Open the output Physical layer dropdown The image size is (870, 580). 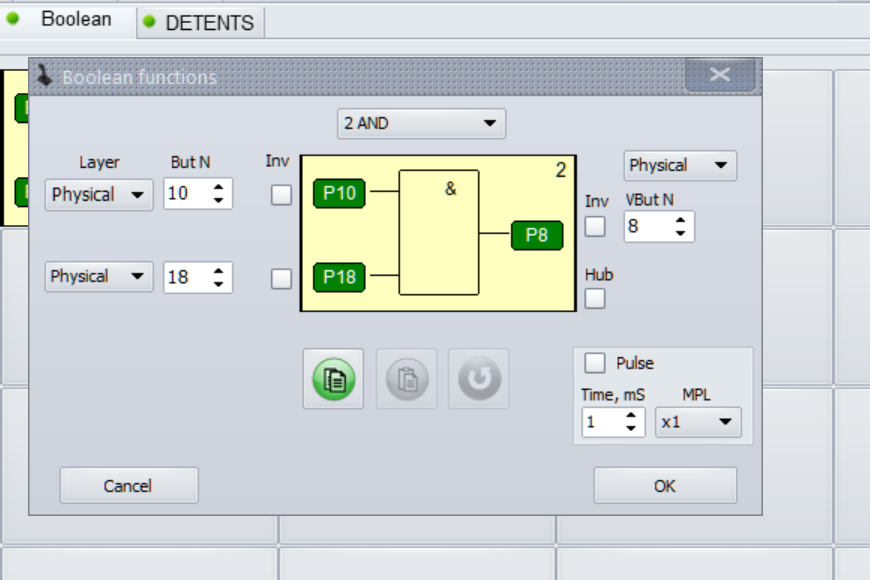point(680,165)
